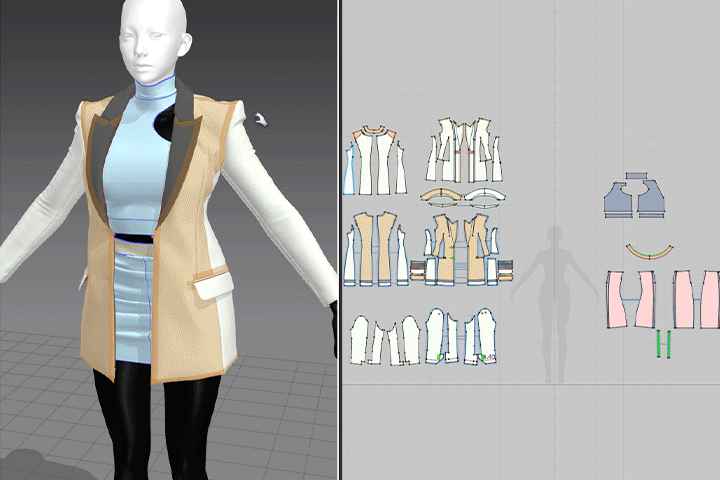Select the leftmost pink skirt pattern piece
720x480 pixels.
(x=616, y=299)
